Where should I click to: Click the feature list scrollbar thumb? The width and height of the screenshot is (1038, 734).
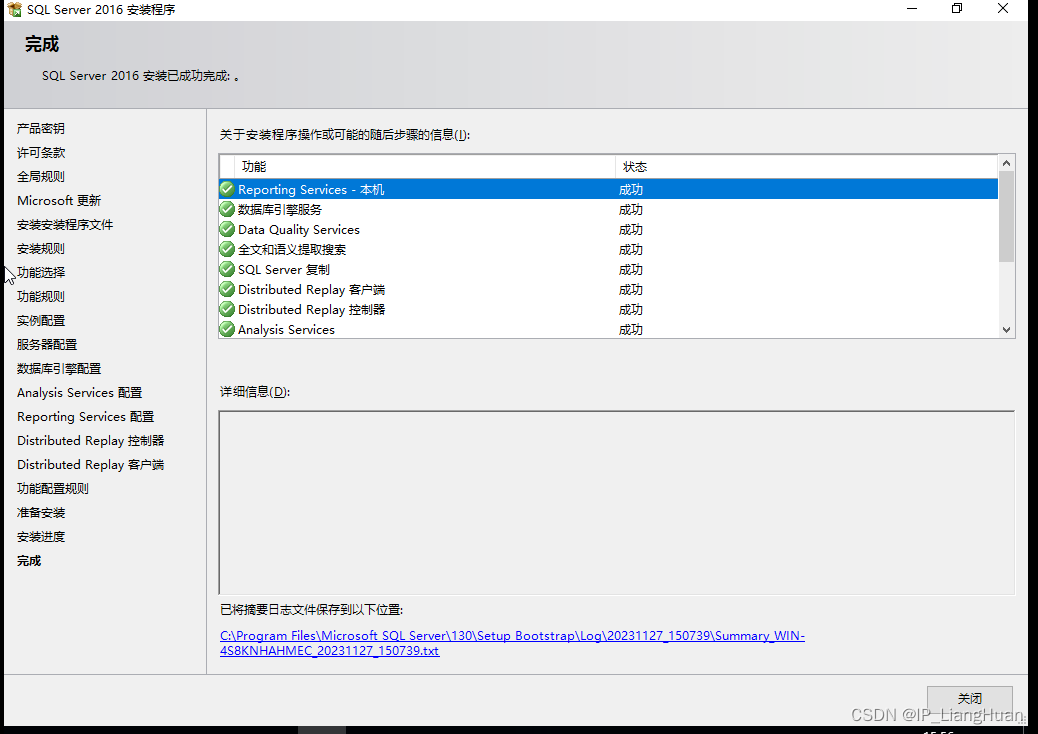pyautogui.click(x=1006, y=216)
